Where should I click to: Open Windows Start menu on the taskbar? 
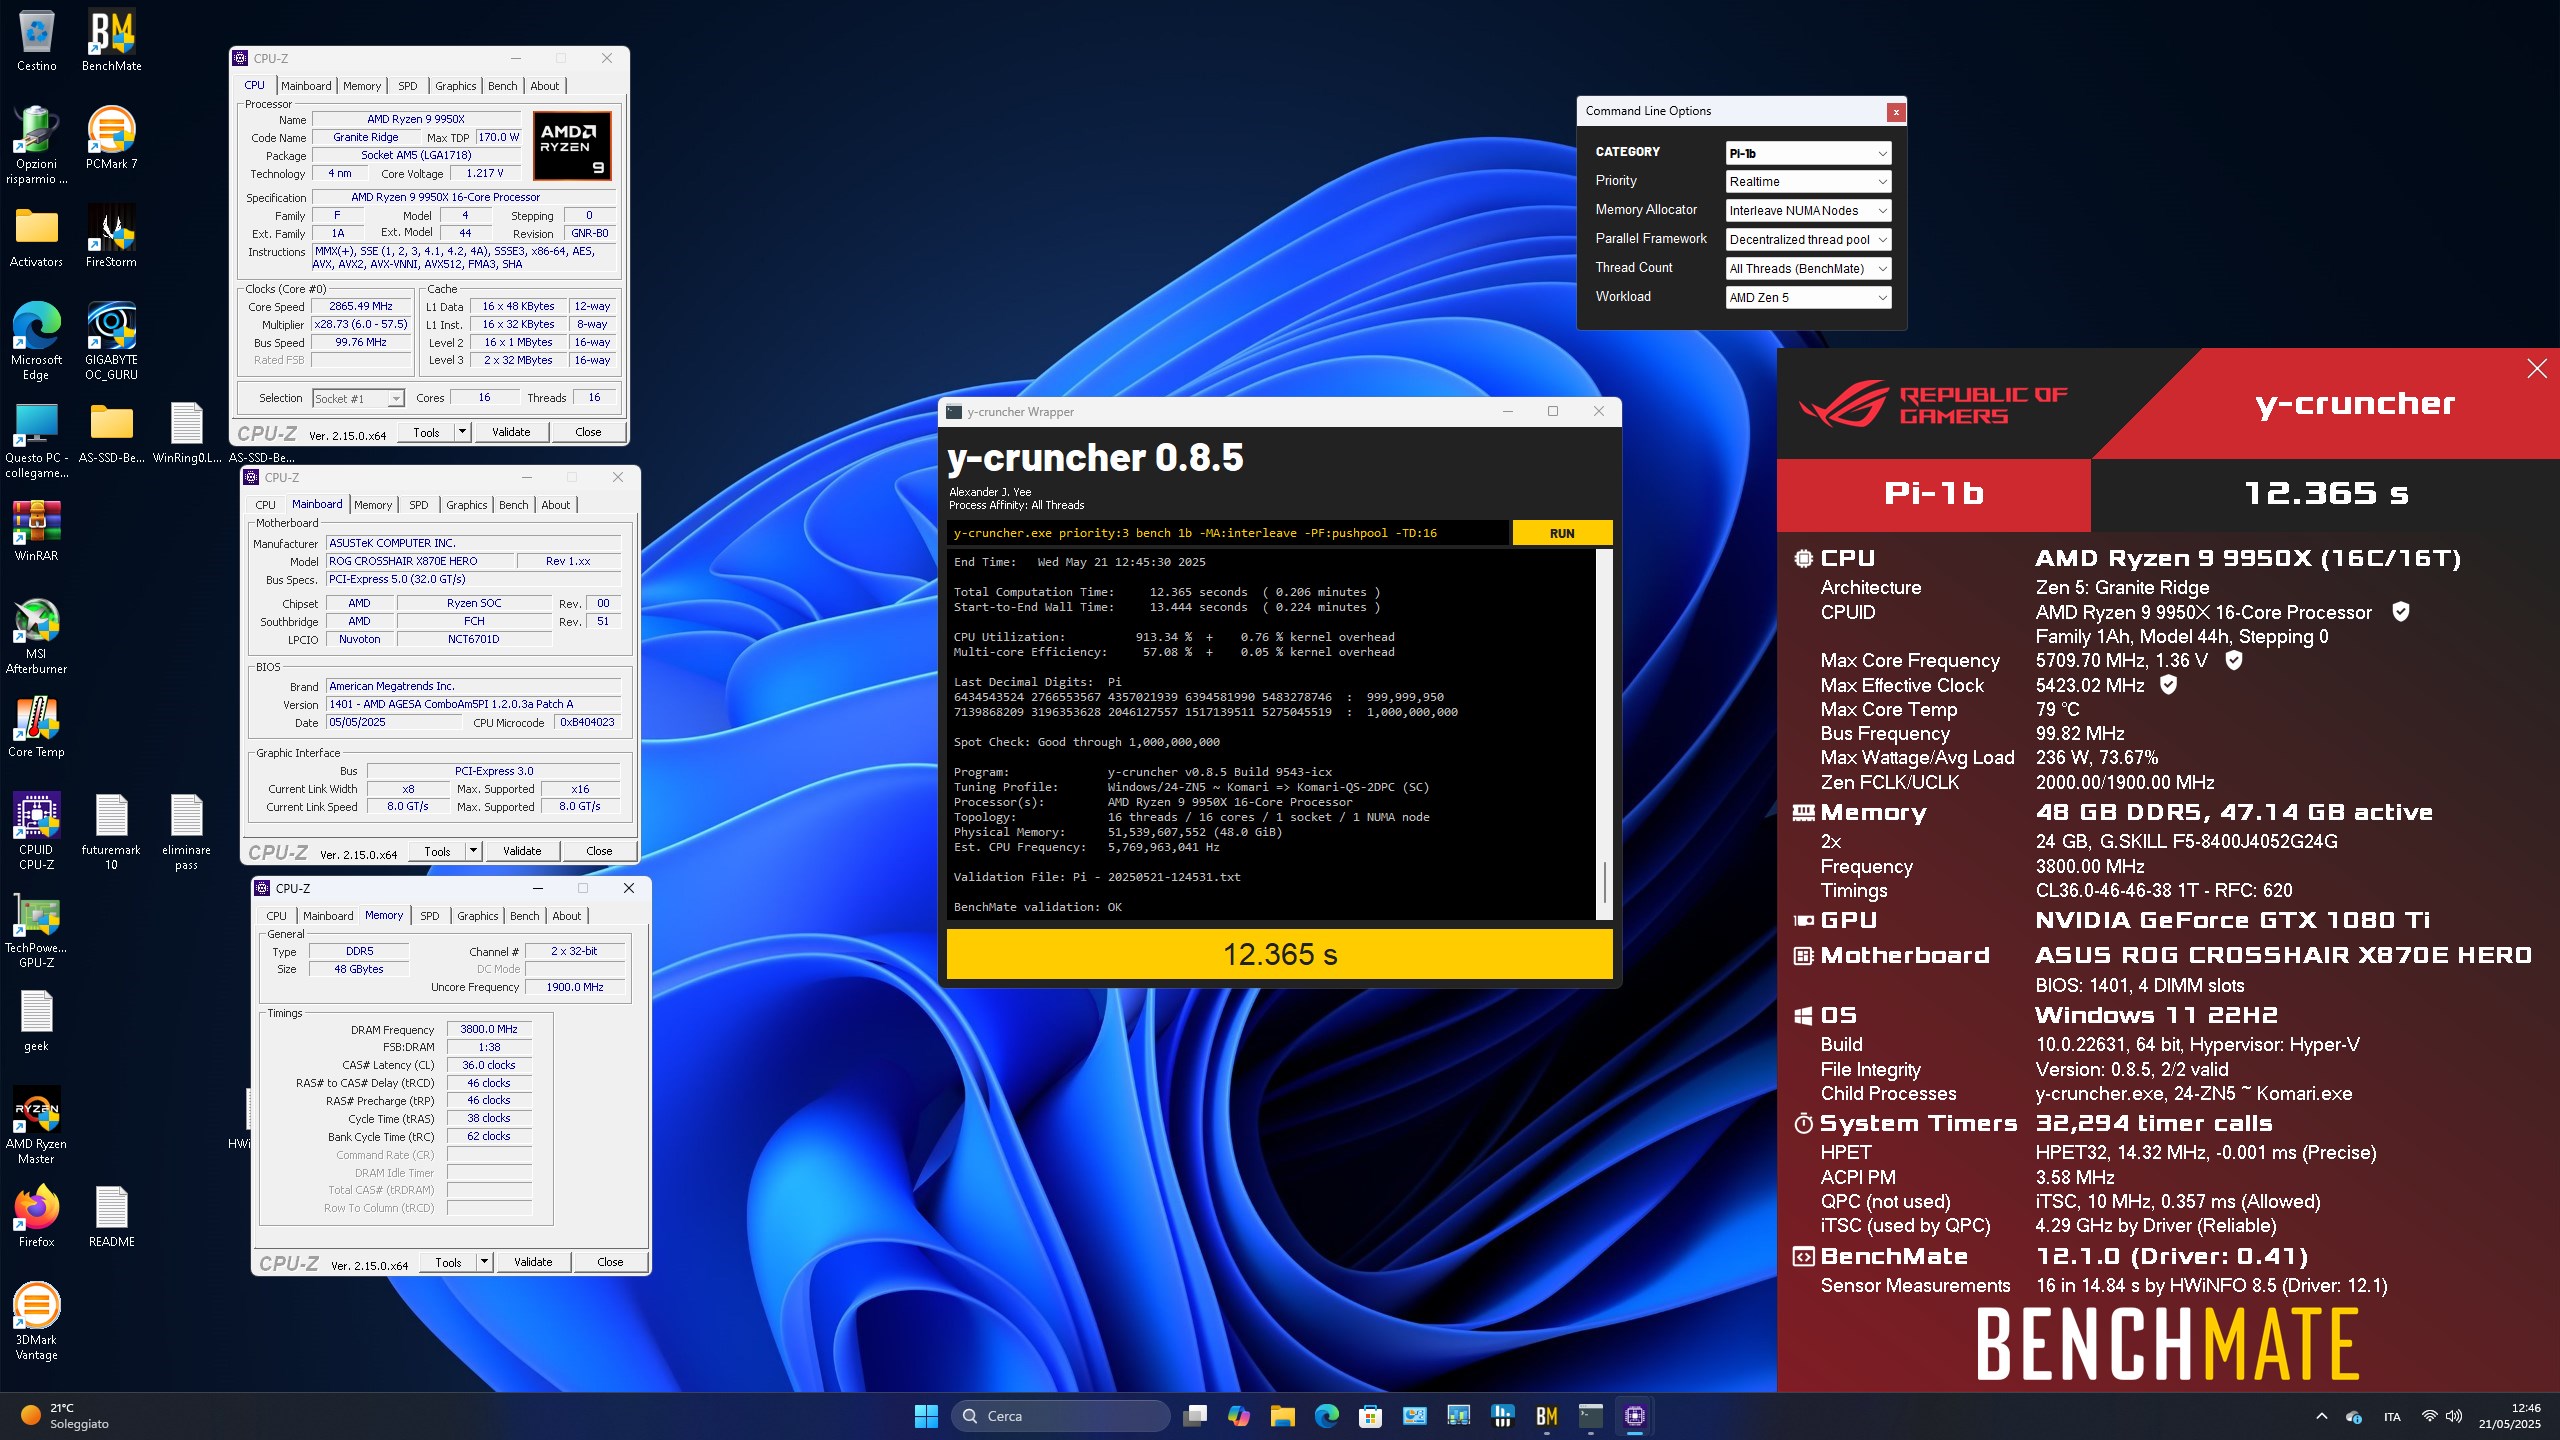coord(926,1416)
